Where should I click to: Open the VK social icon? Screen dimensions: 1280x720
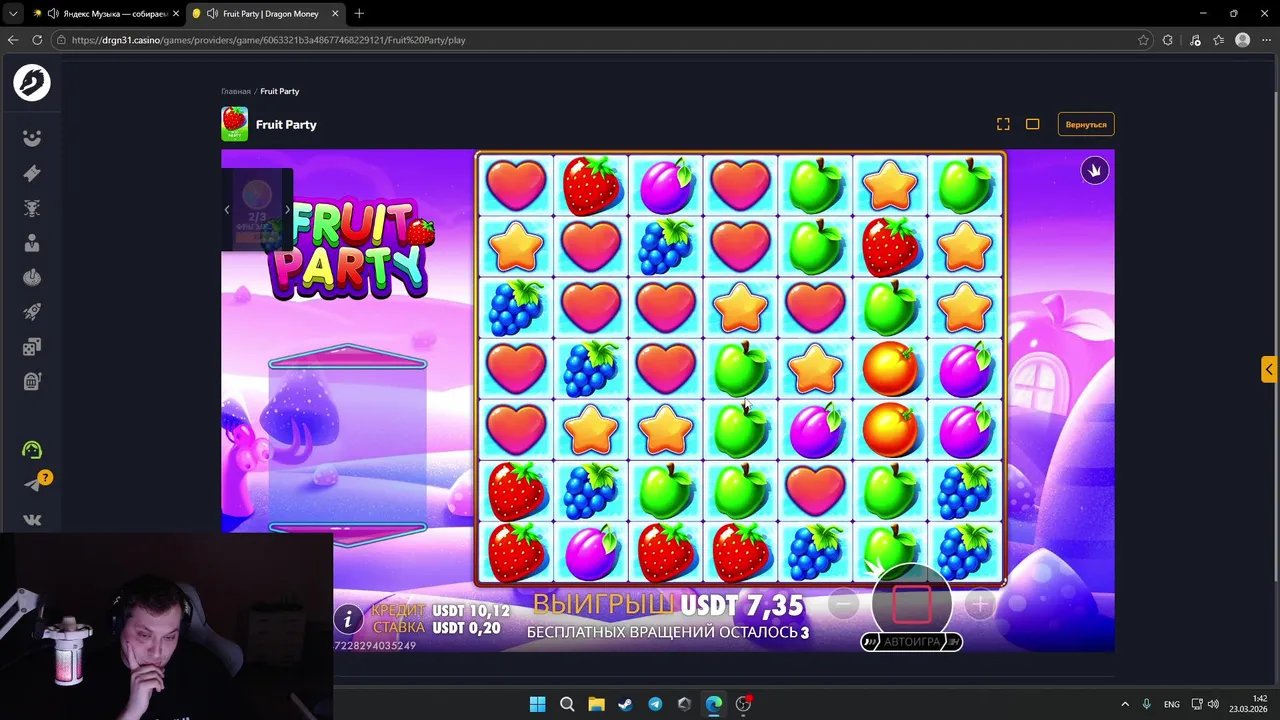32,520
